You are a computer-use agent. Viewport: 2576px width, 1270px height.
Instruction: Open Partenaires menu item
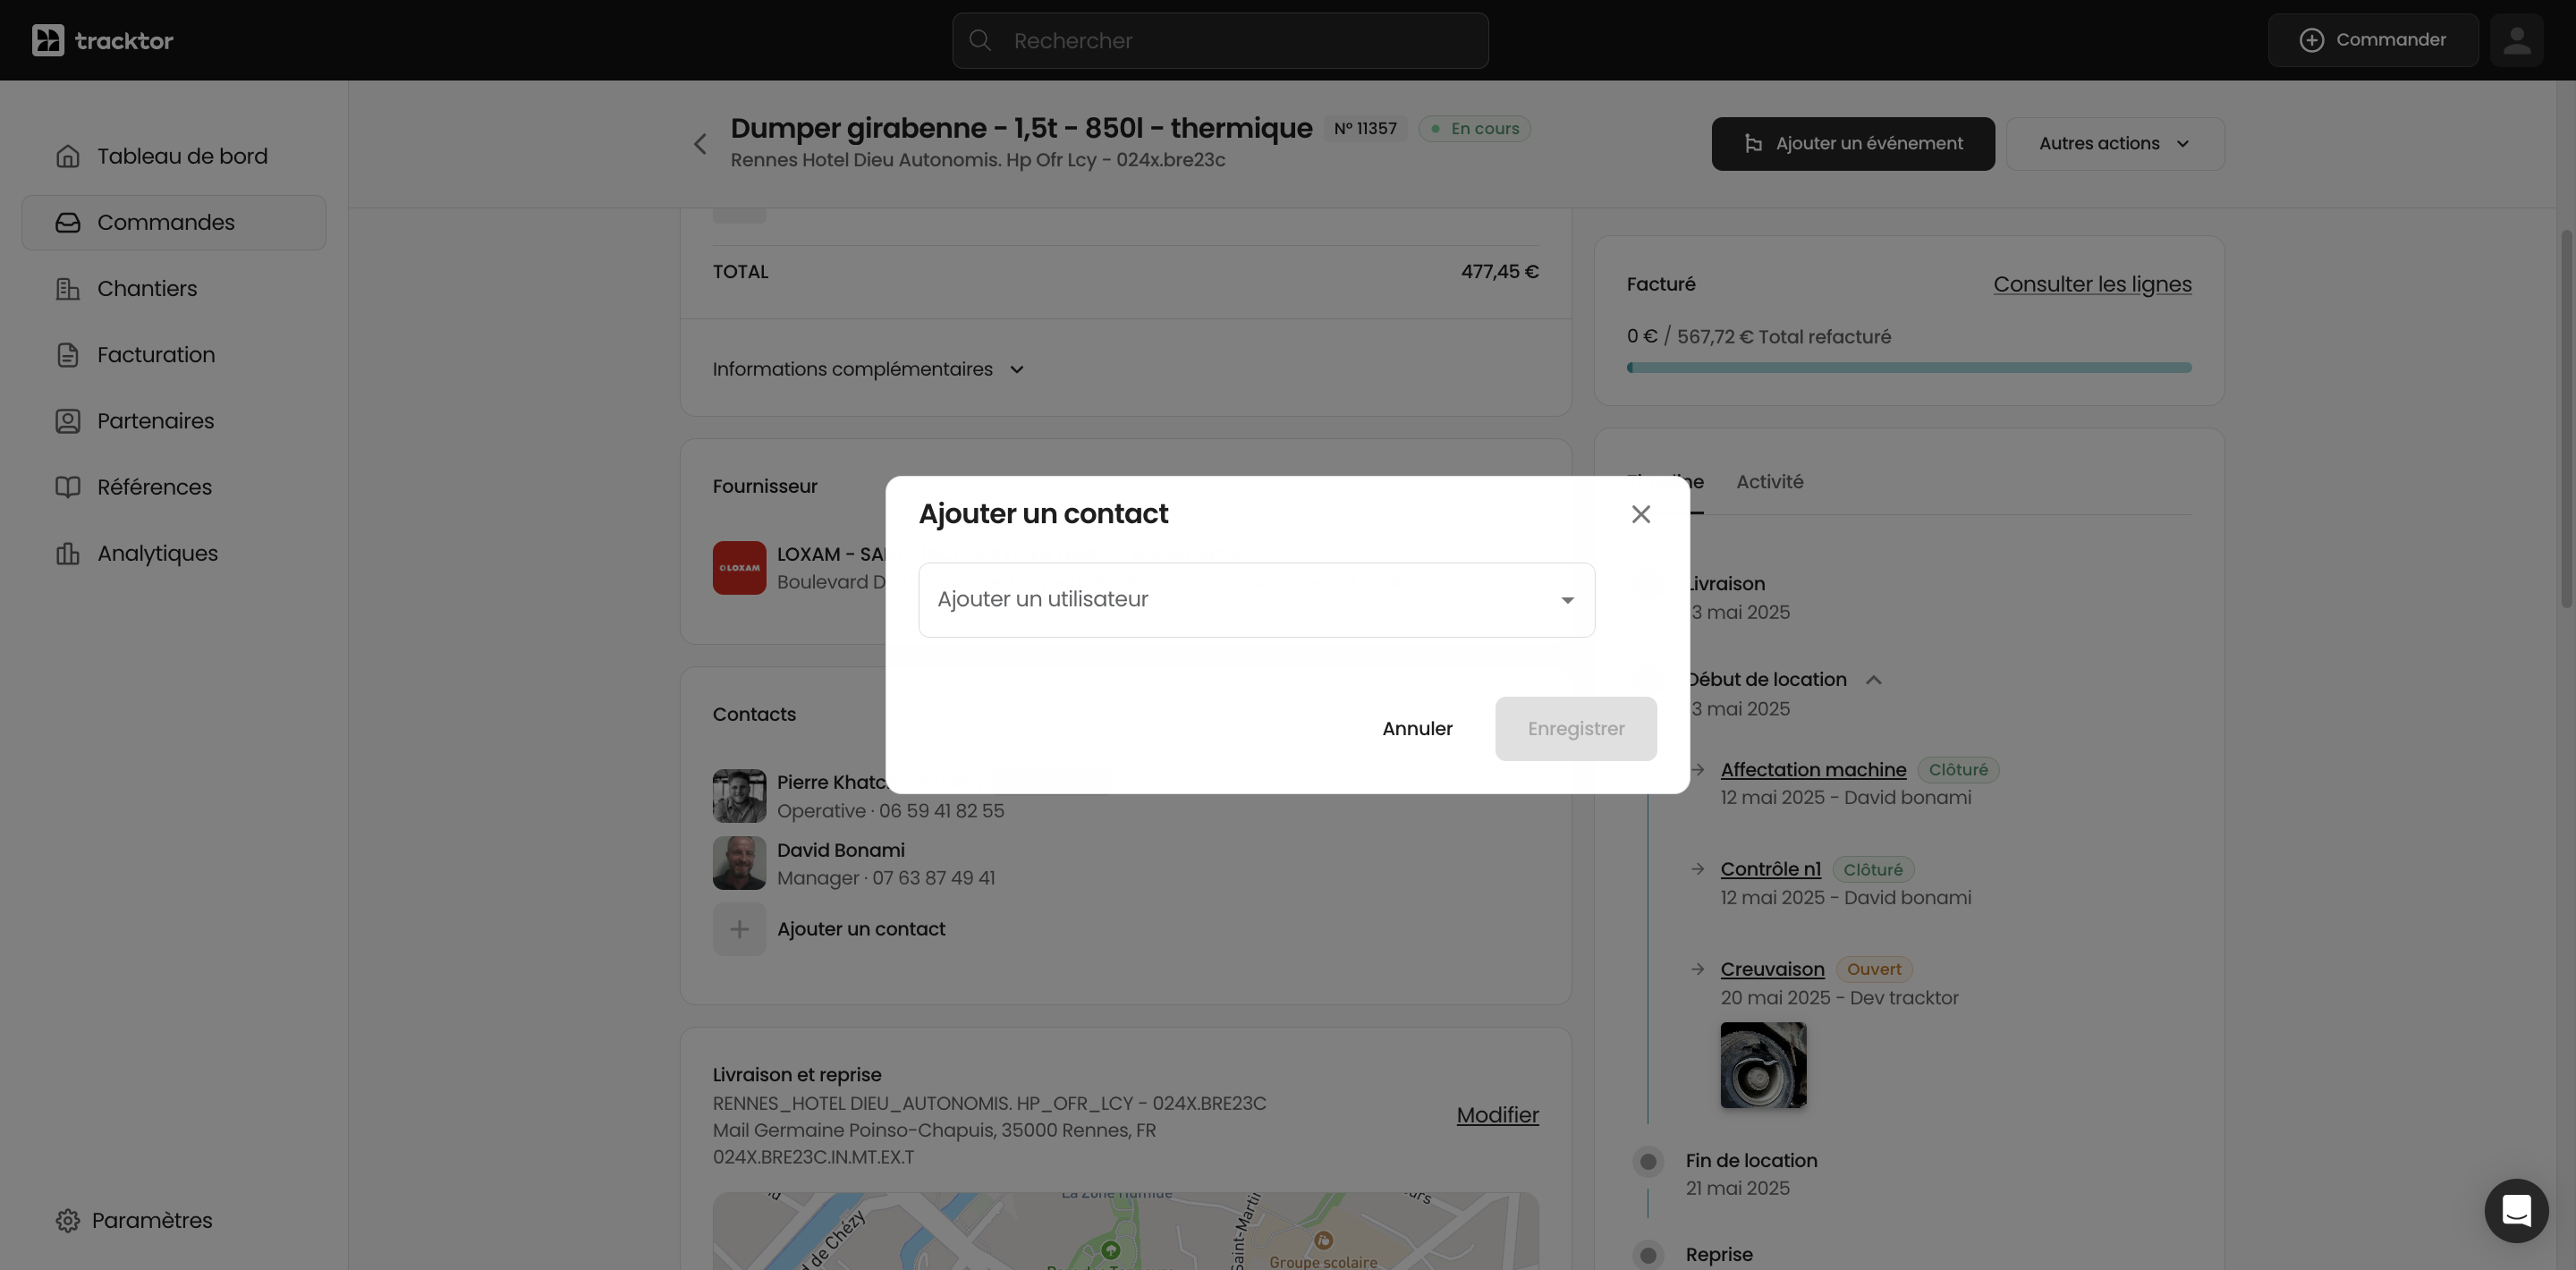(174, 420)
